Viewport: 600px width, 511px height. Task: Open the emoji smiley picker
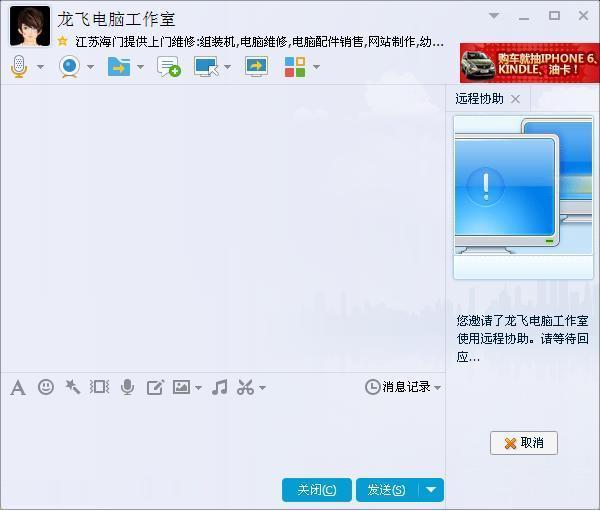point(46,387)
